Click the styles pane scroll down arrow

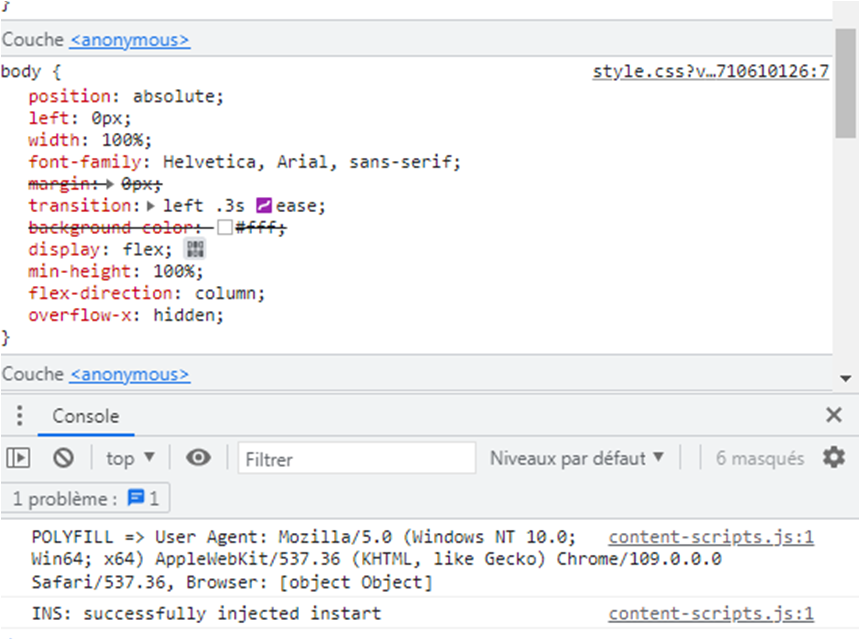(x=846, y=378)
